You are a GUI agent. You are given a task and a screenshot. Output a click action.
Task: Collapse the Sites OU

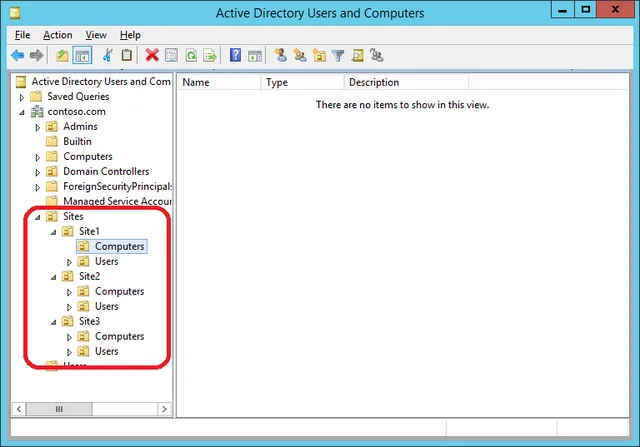[x=38, y=218]
